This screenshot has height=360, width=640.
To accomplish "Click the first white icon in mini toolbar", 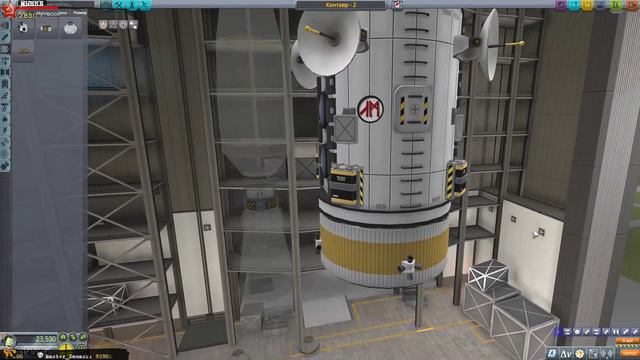I will [568, 332].
